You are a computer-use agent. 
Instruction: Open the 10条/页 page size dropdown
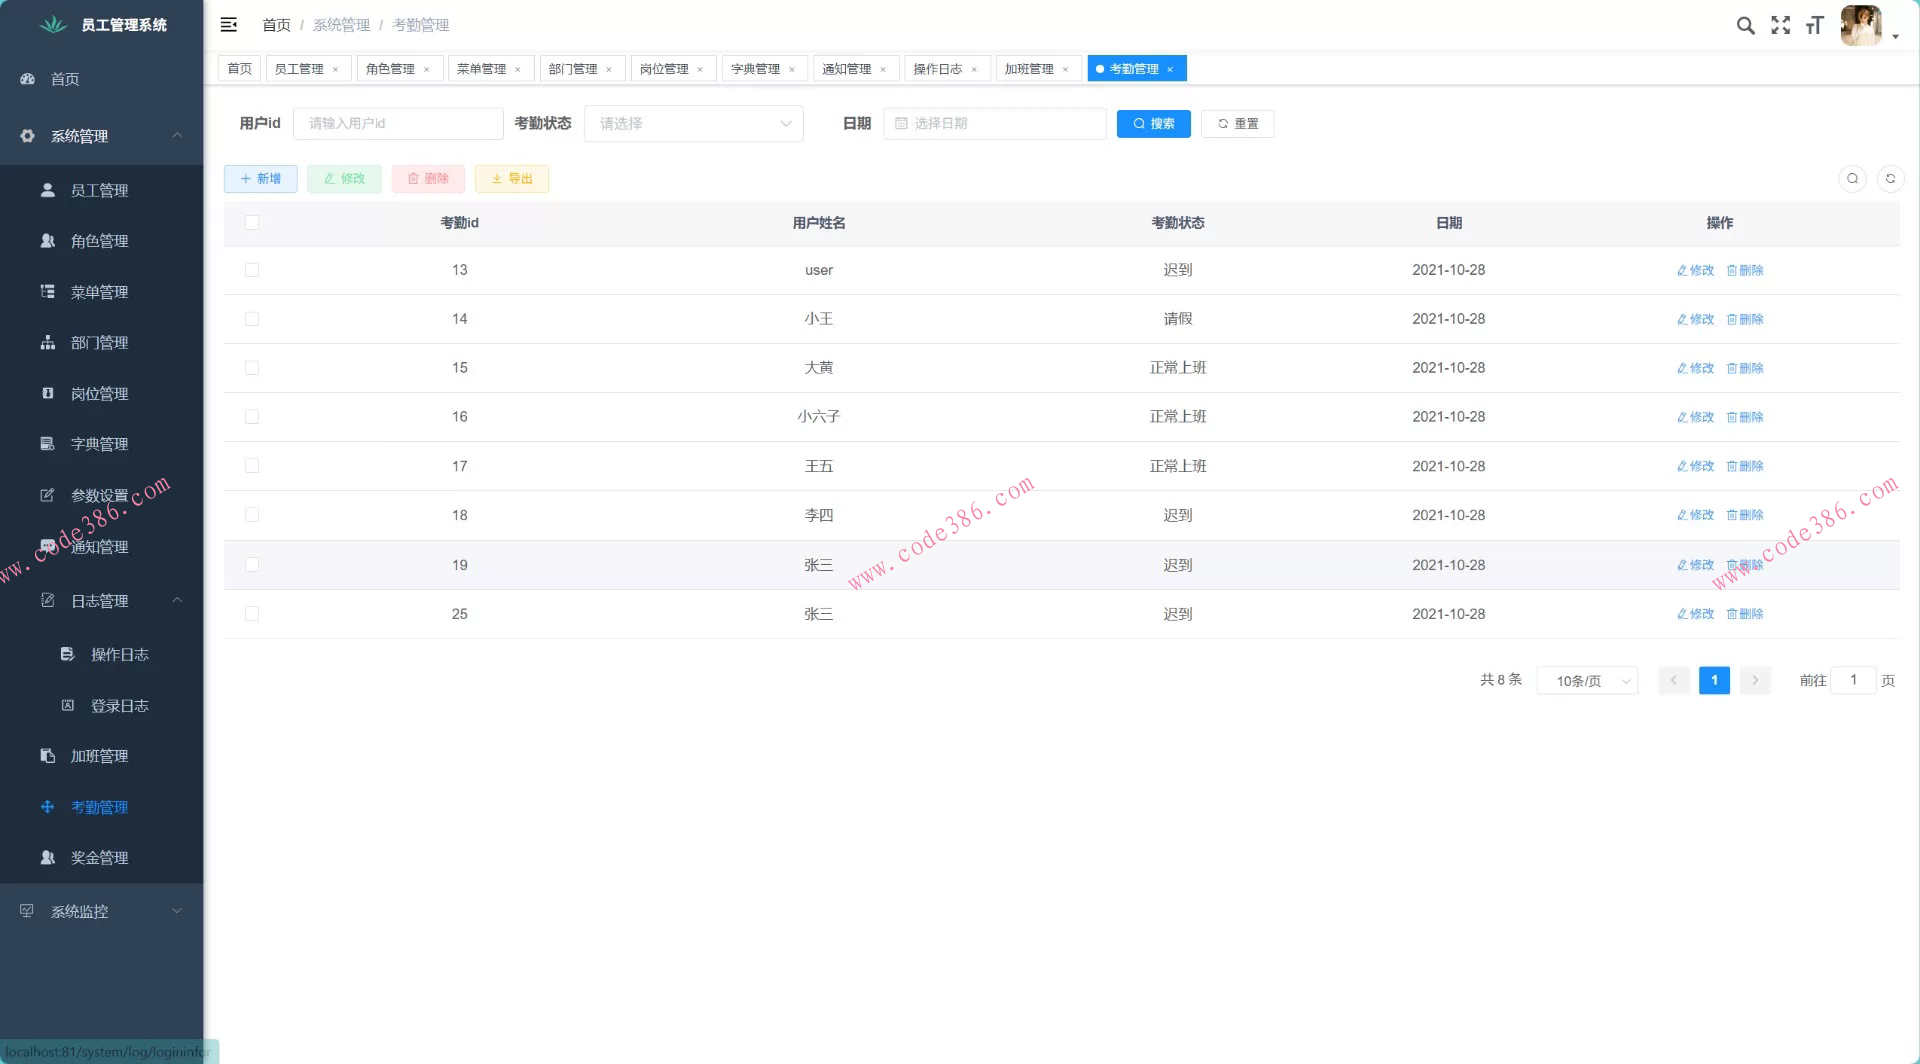(1587, 681)
